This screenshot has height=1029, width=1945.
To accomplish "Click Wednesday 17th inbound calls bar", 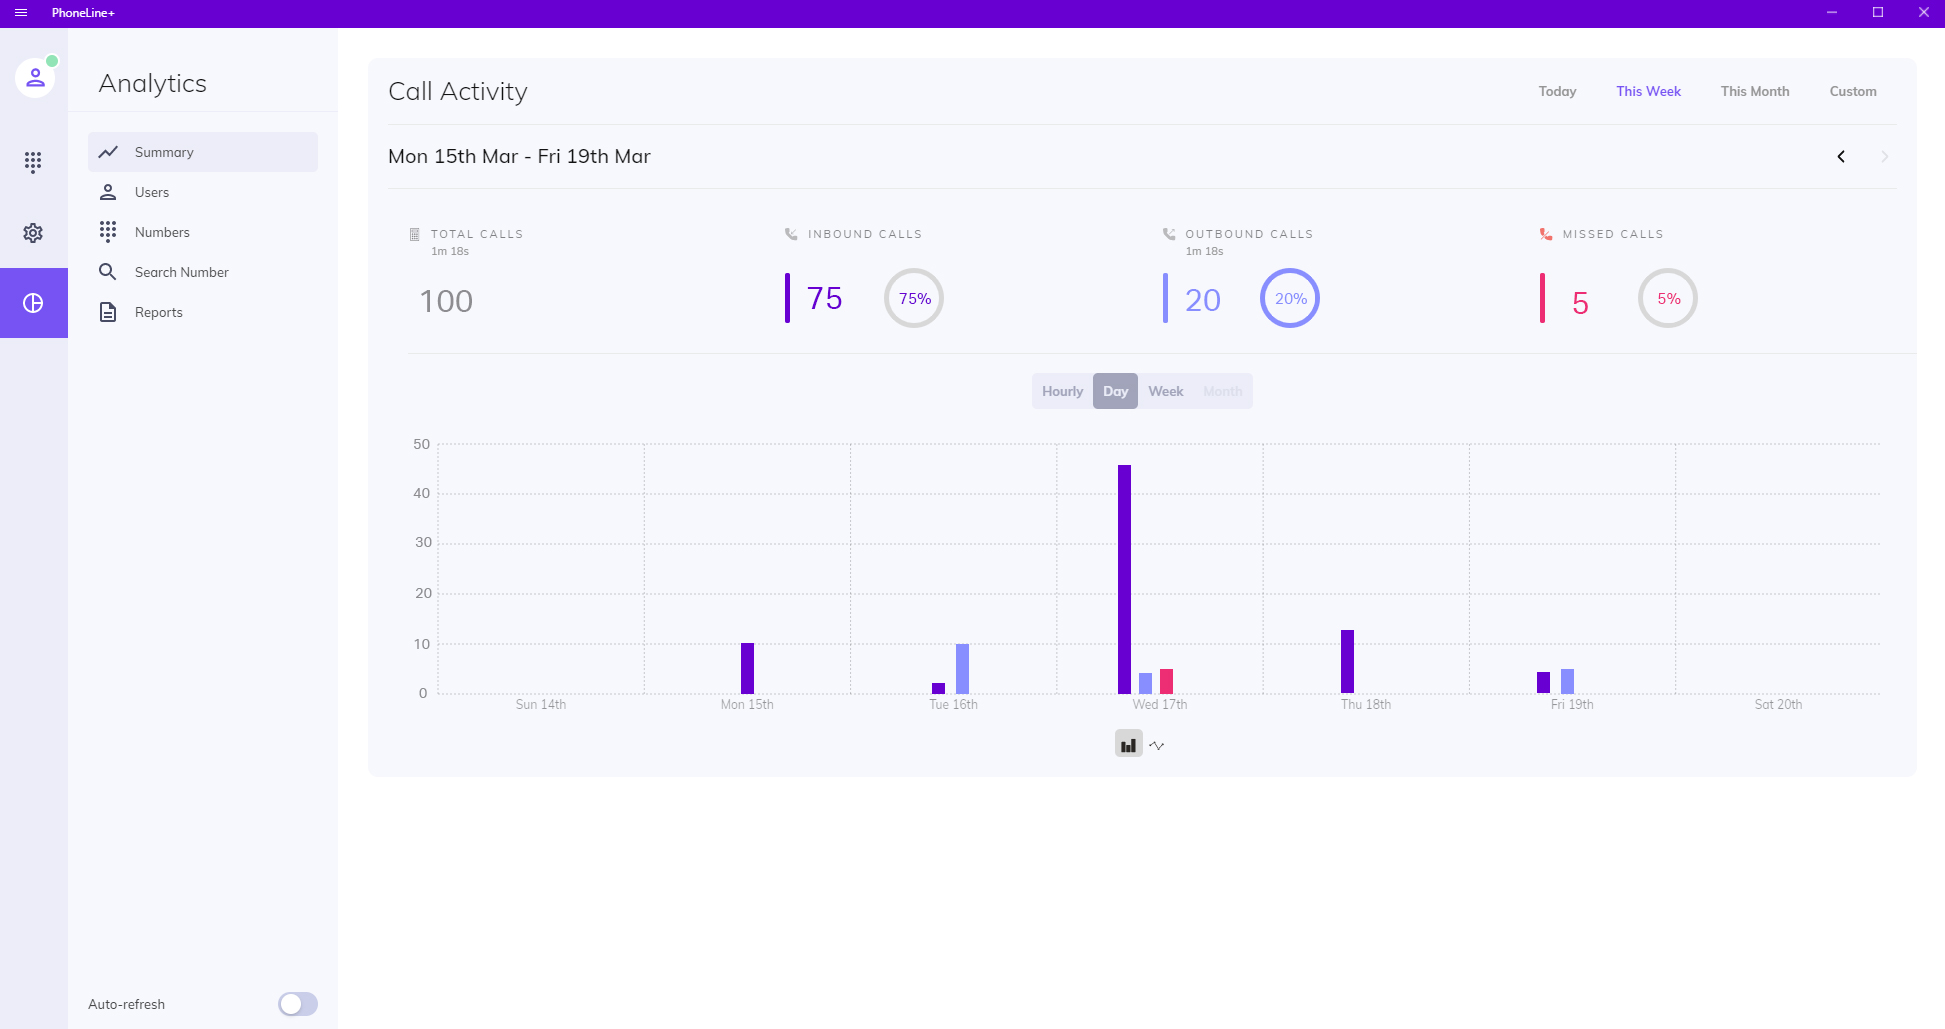I will pos(1124,579).
